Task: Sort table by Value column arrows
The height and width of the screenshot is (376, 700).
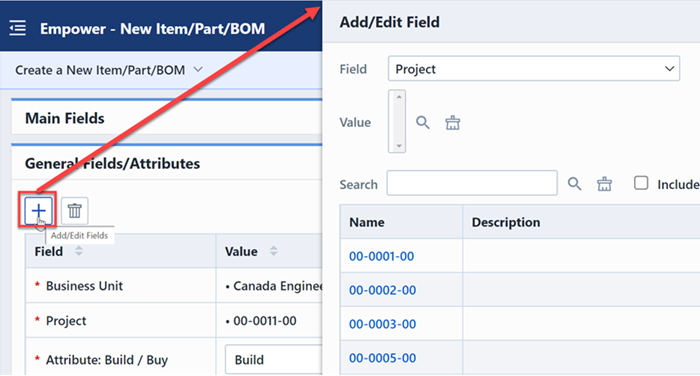Action: (273, 251)
